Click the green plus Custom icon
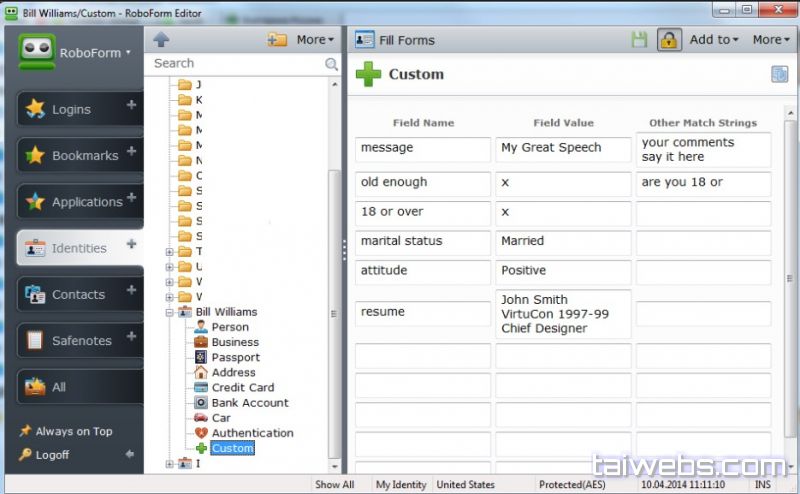This screenshot has width=800, height=494. [368, 75]
